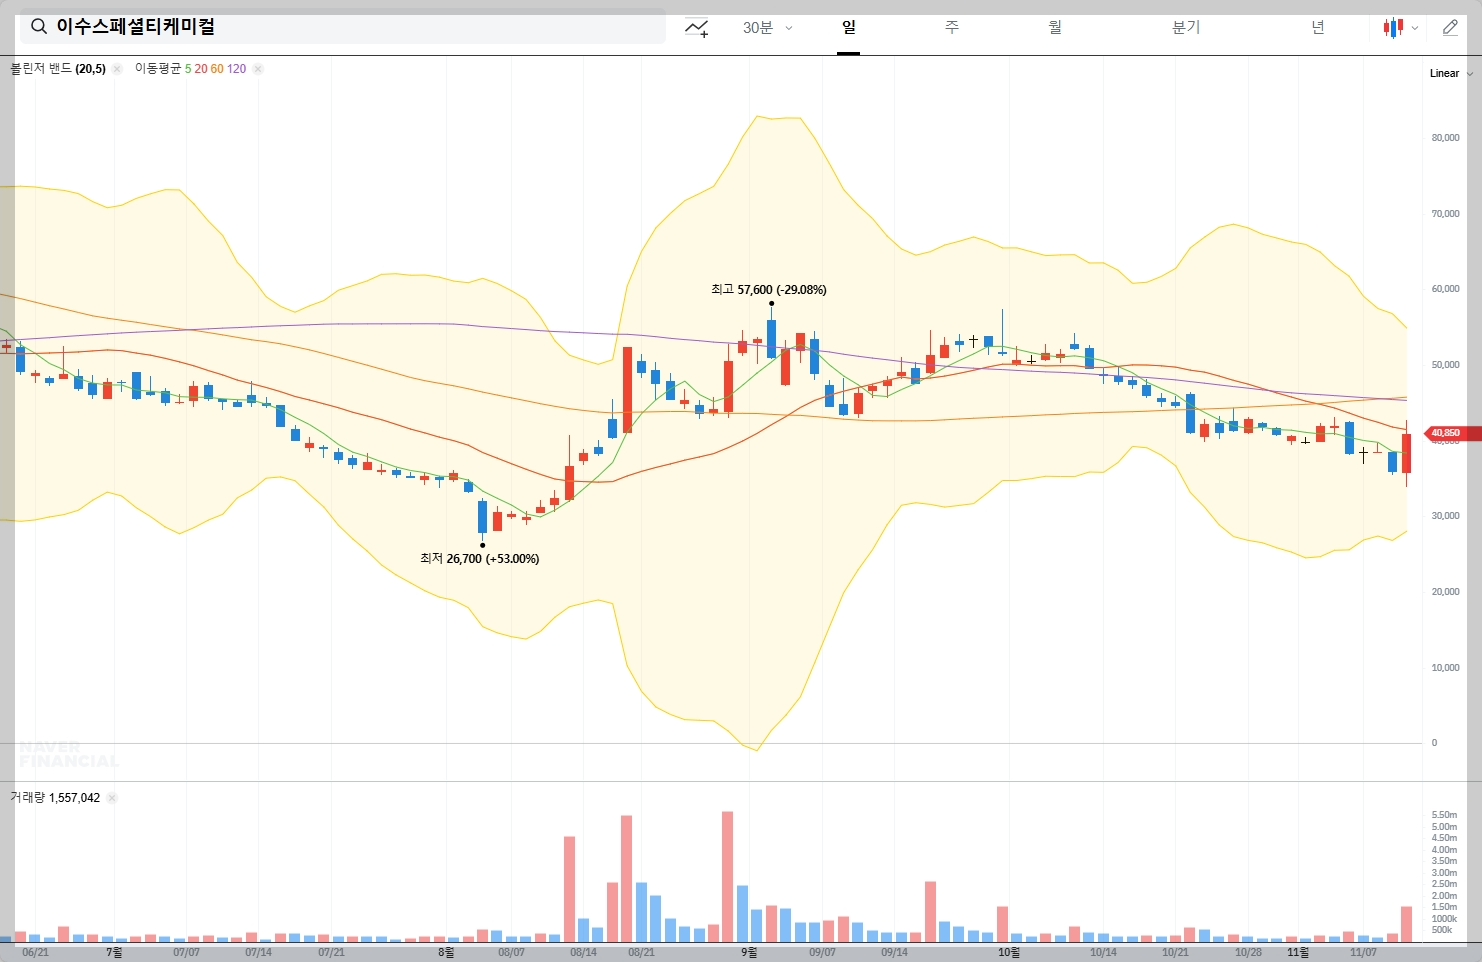Click the 거래량 1,557,042 volume label
The image size is (1482, 962).
55,797
